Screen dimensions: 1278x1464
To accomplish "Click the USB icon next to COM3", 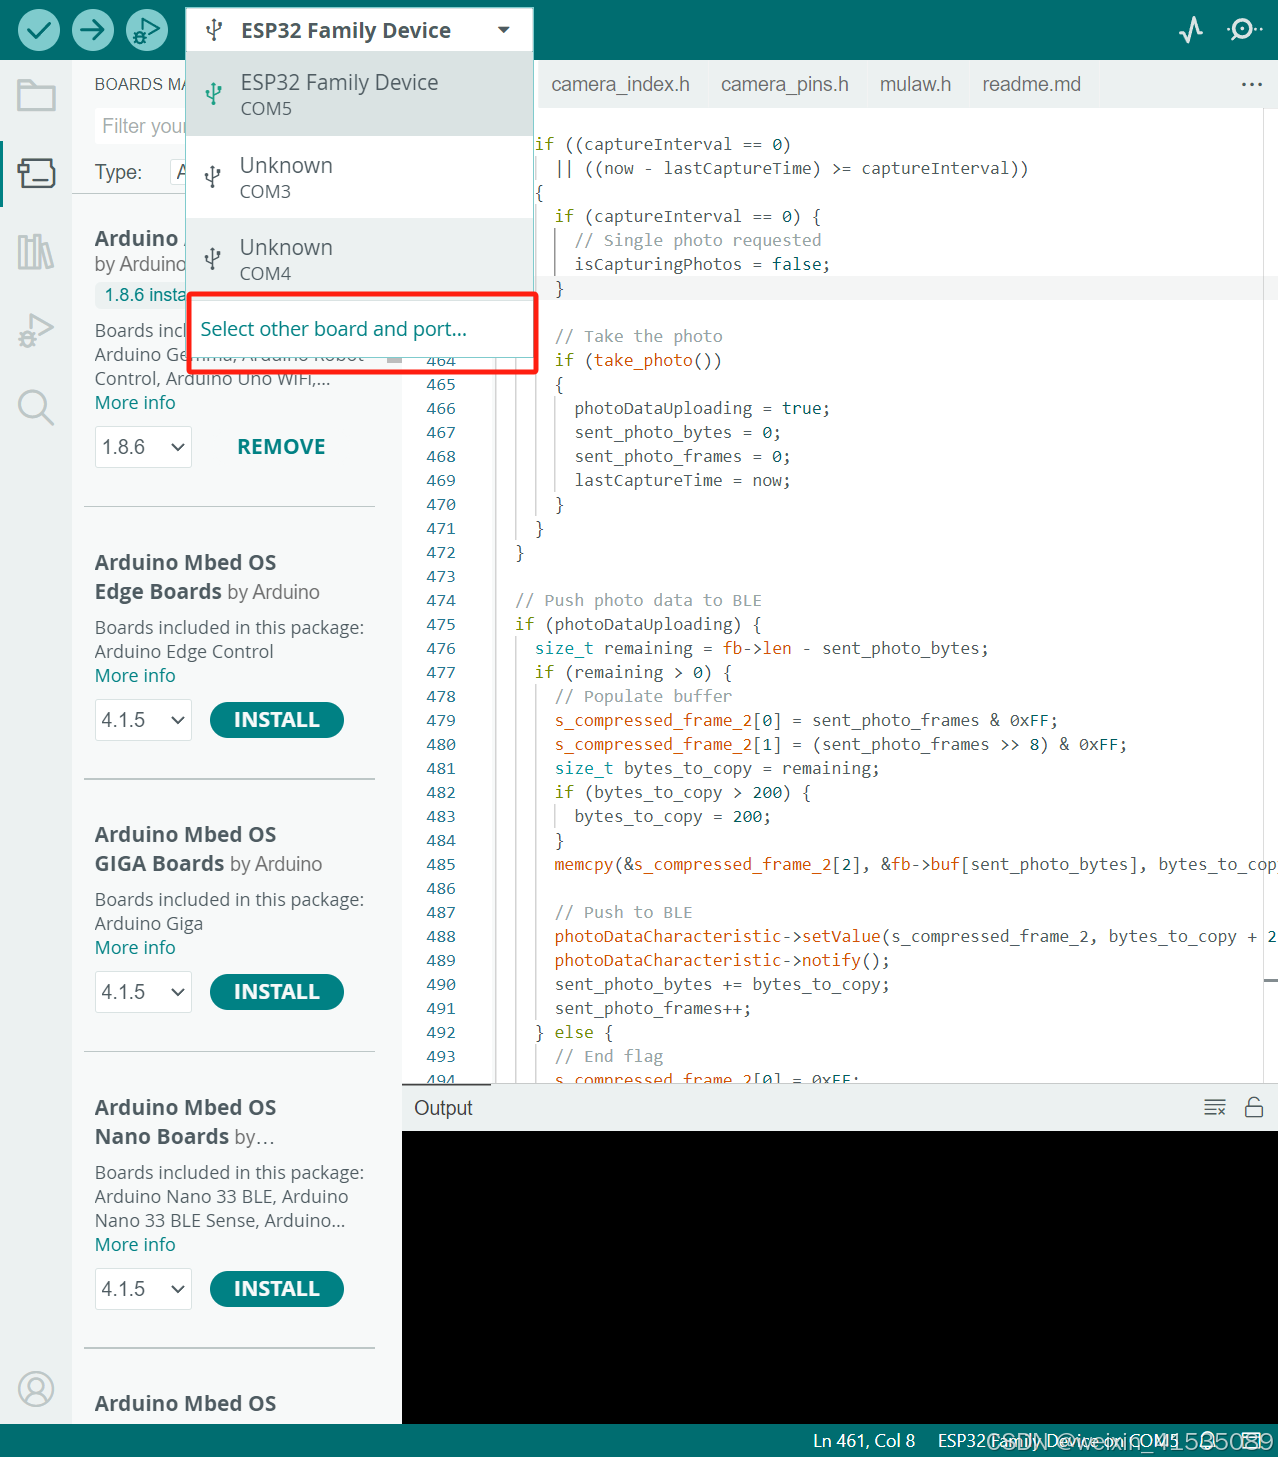I will tap(213, 177).
